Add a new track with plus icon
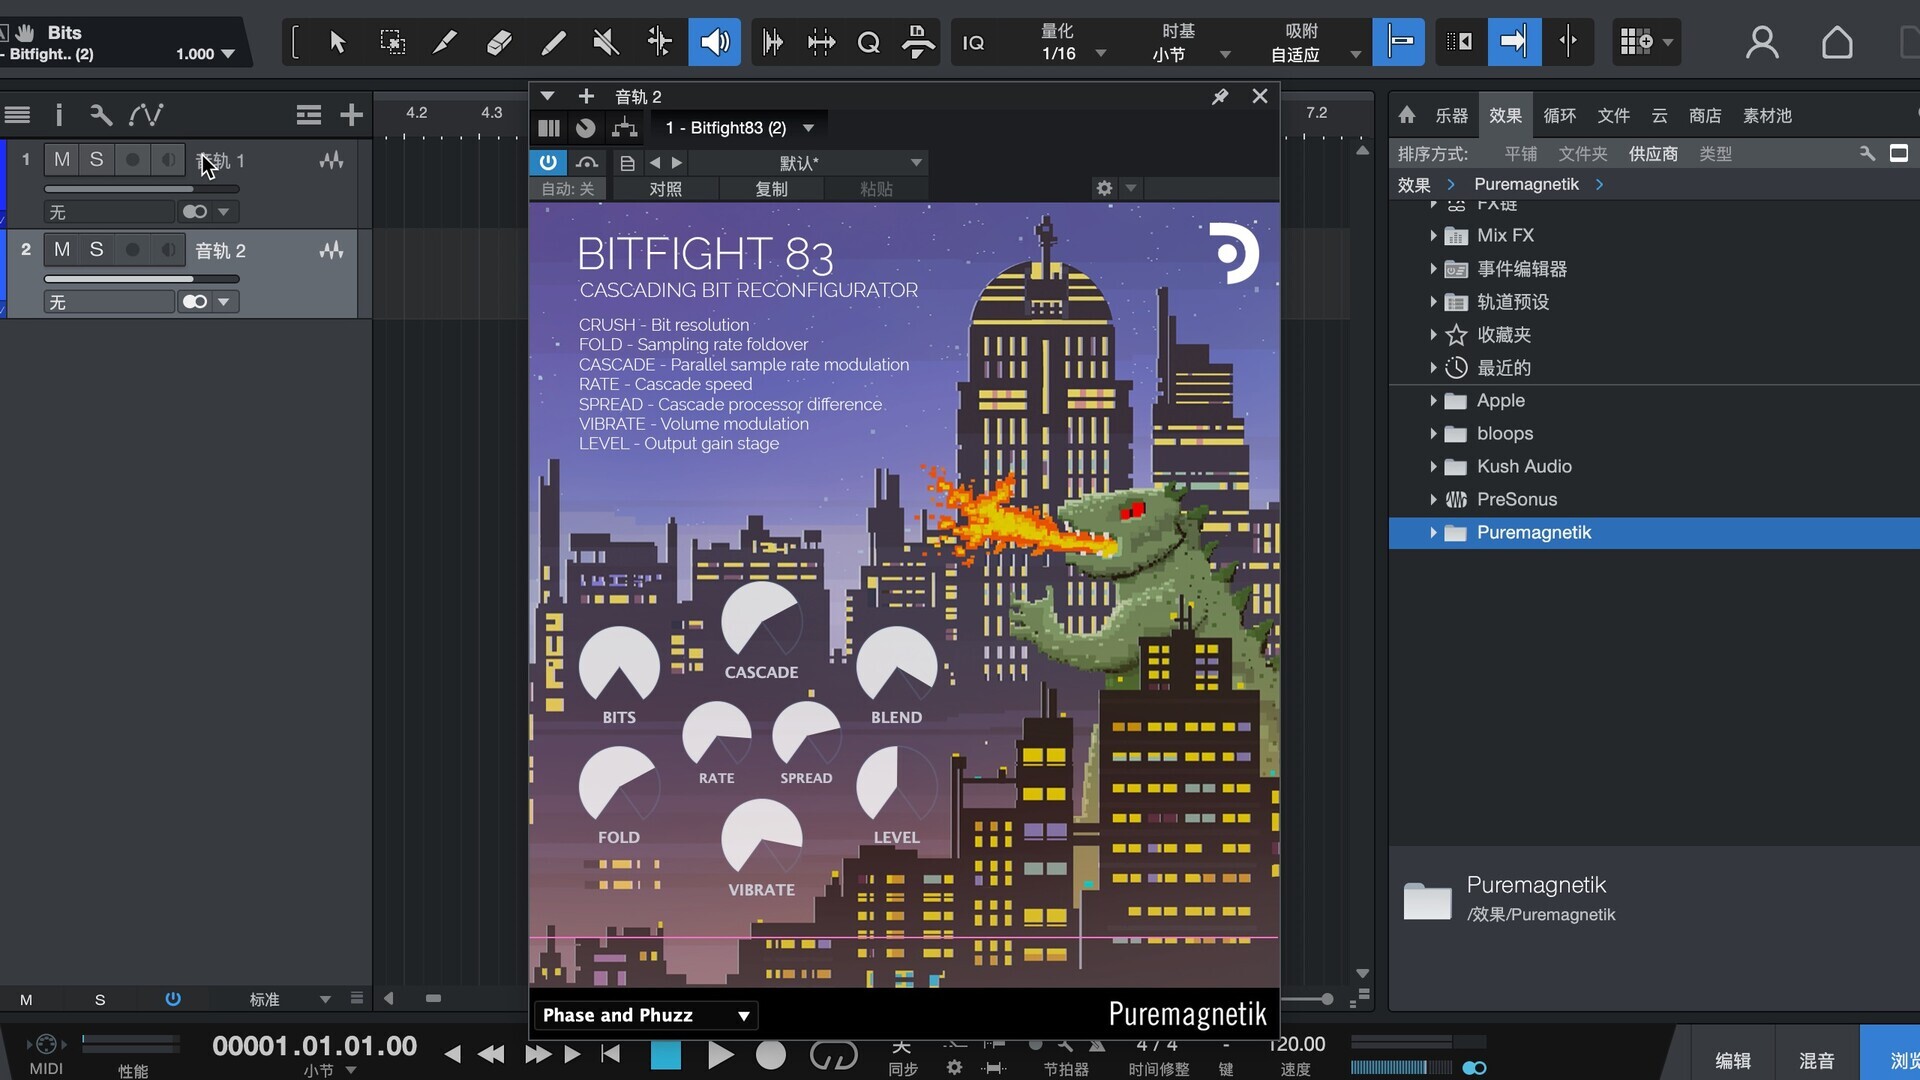 [351, 115]
